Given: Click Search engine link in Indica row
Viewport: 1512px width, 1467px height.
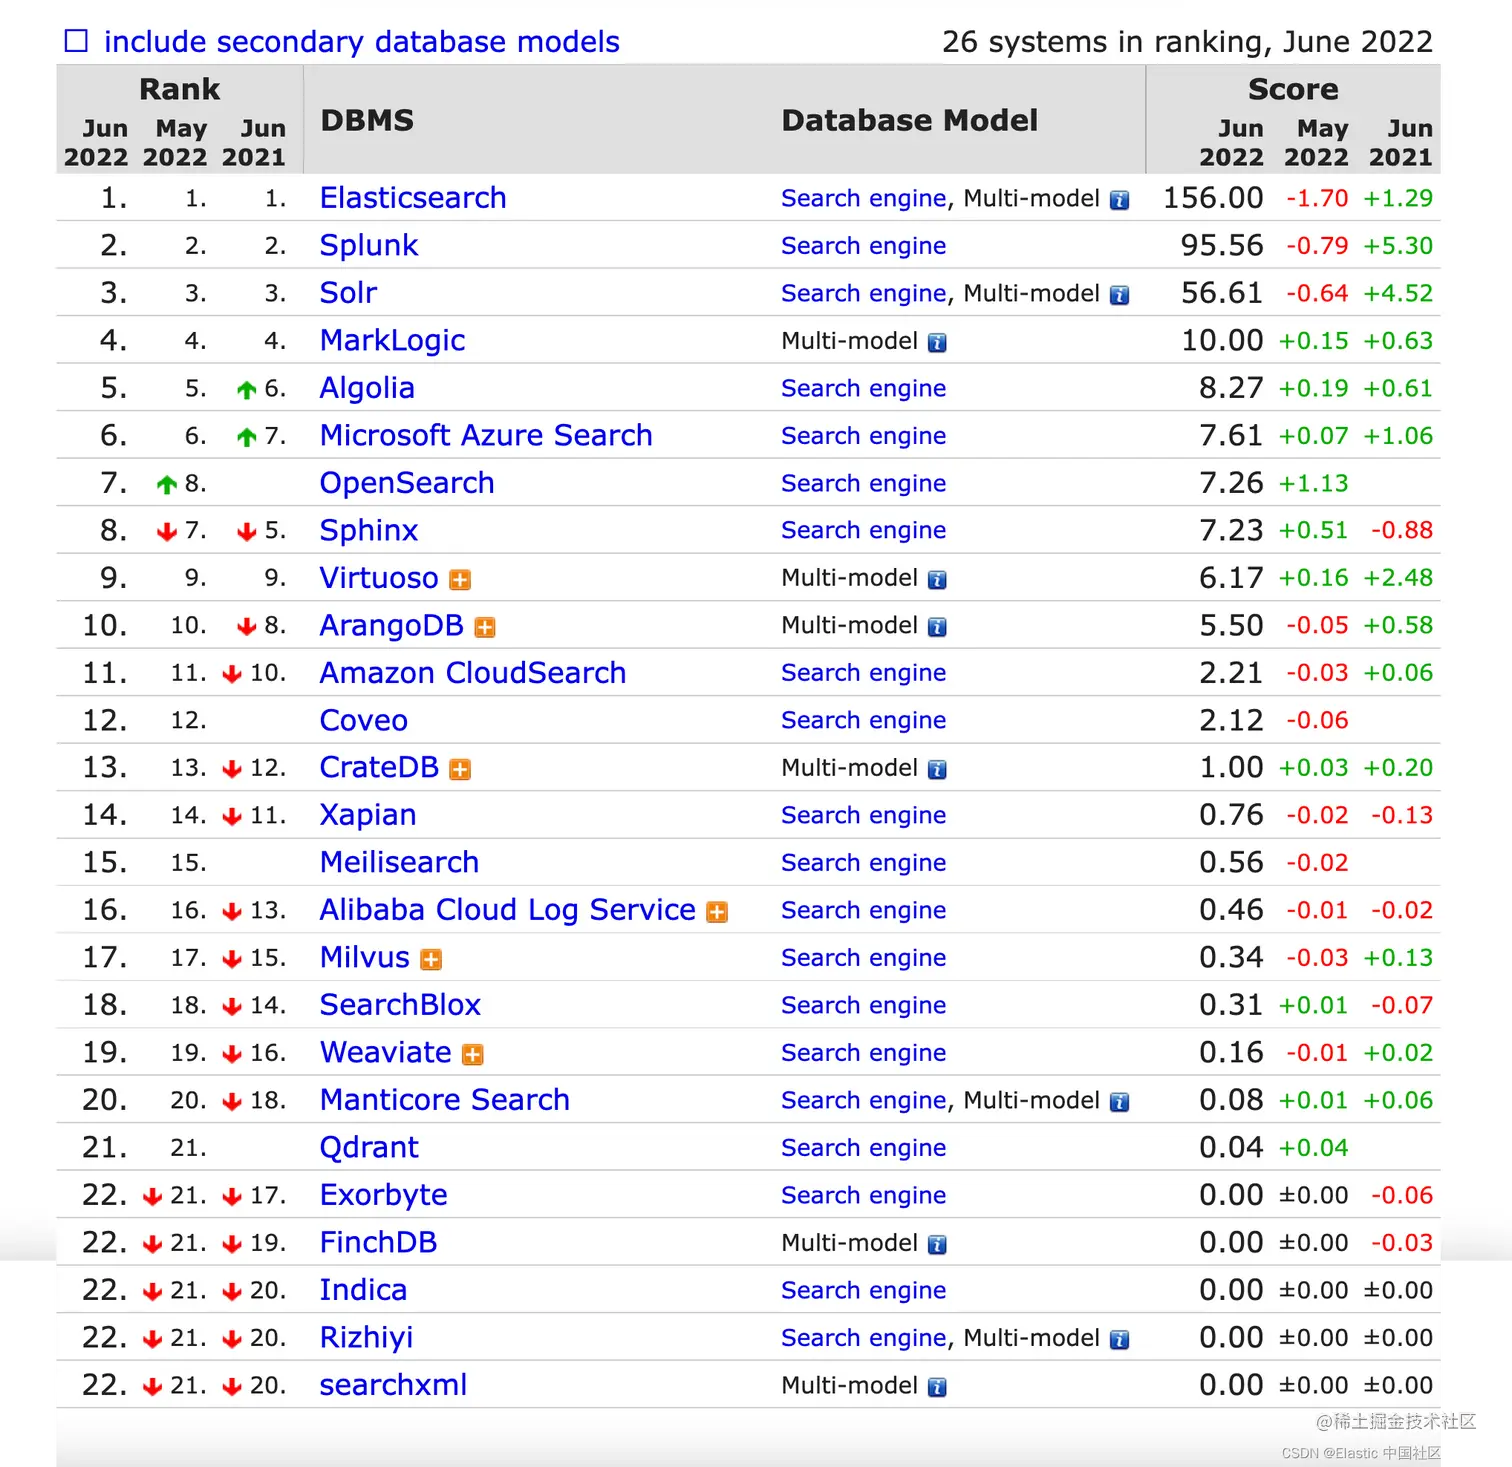Looking at the screenshot, I should click(x=864, y=1291).
